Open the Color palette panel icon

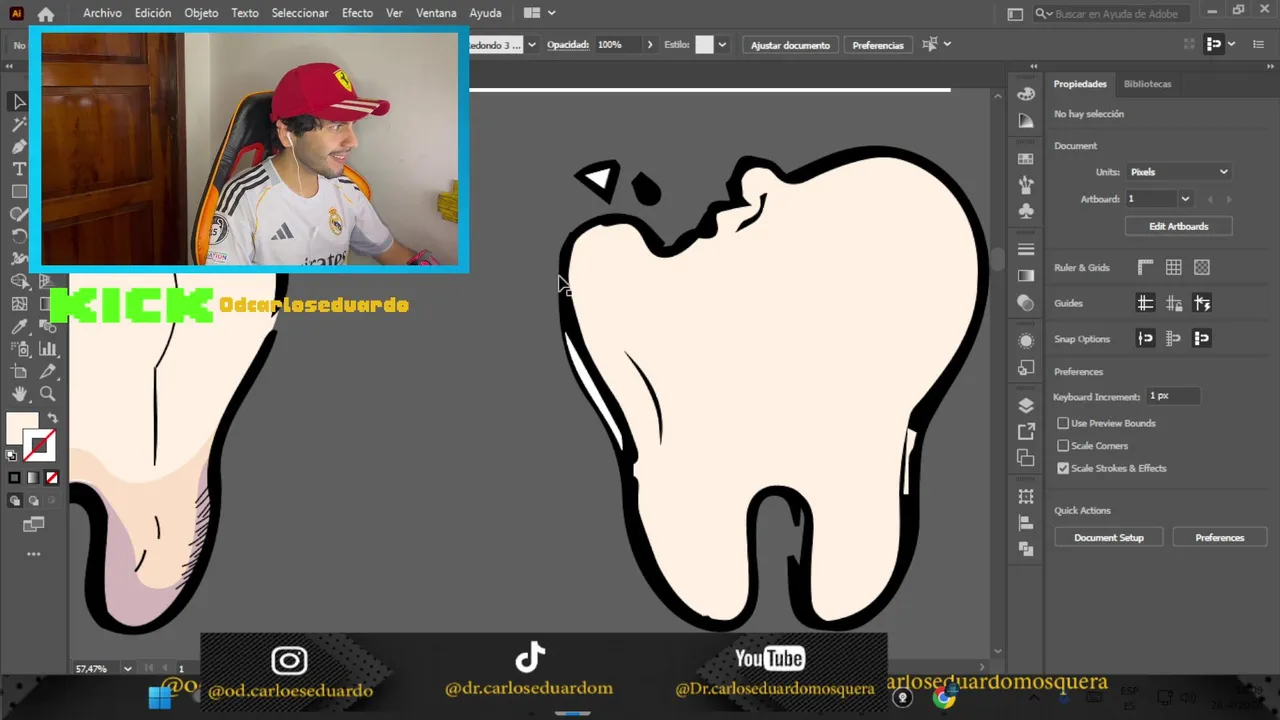1026,93
